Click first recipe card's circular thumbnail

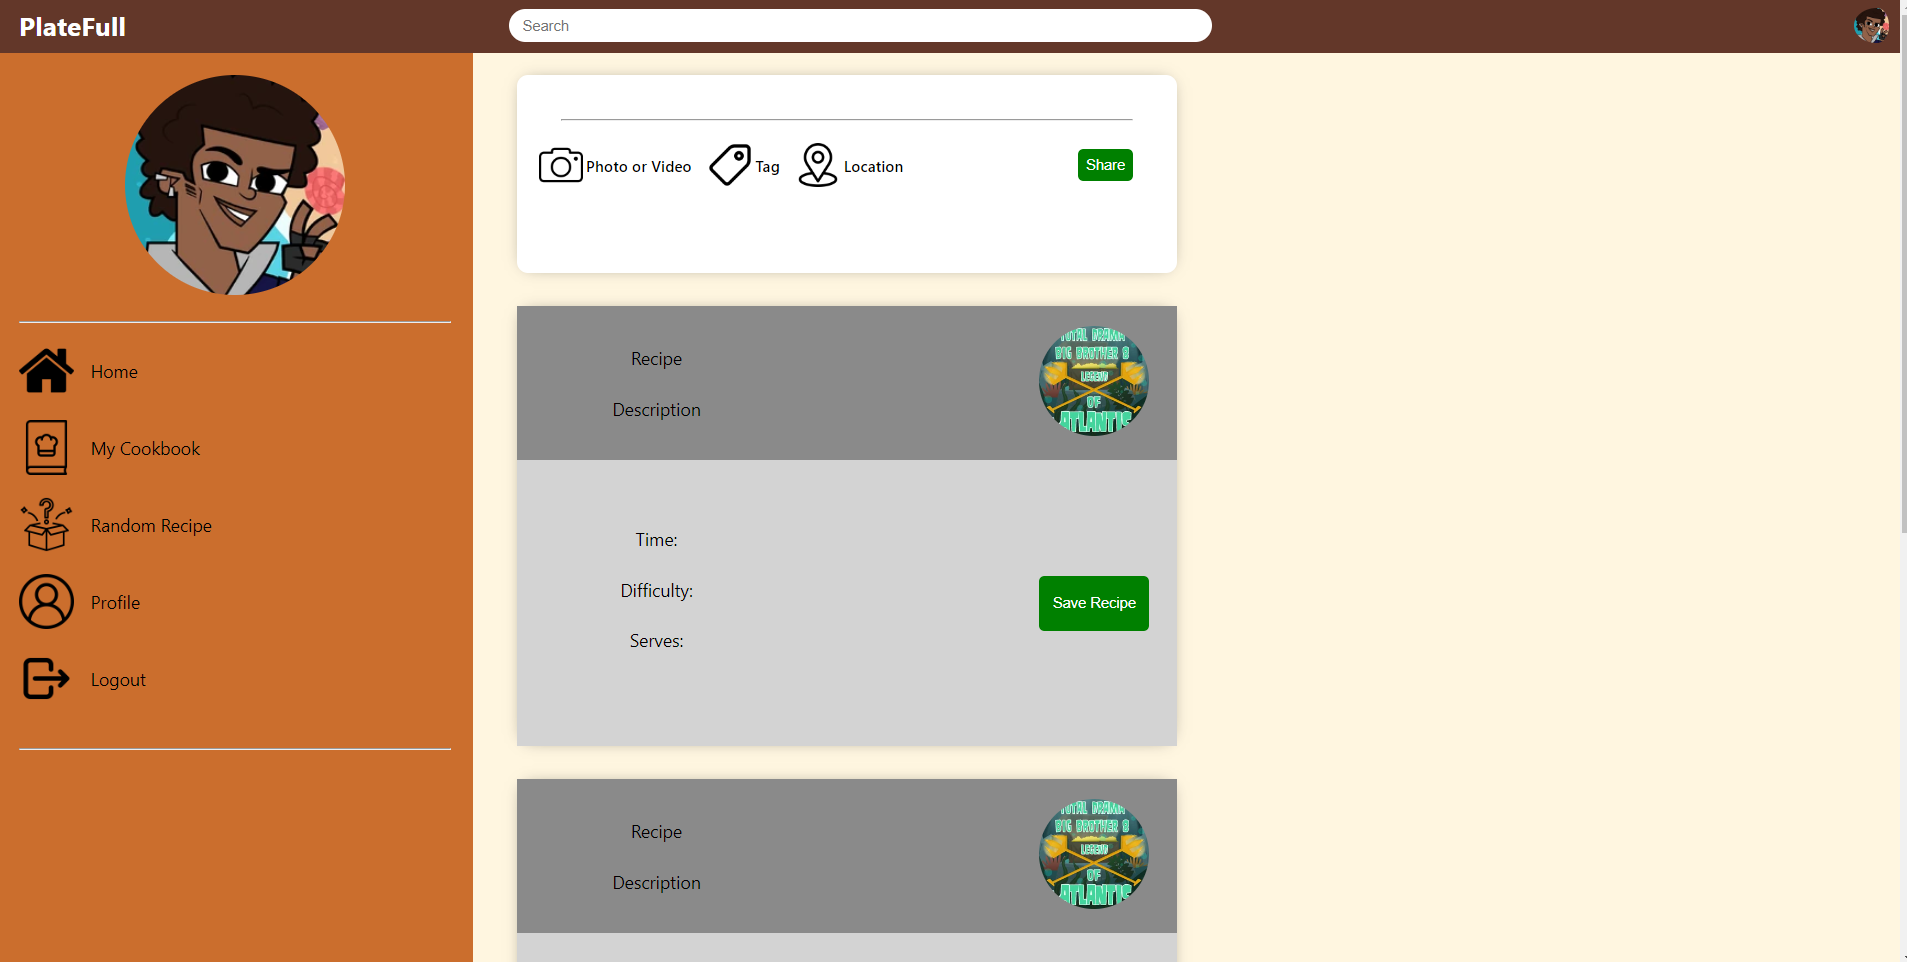(x=1093, y=381)
